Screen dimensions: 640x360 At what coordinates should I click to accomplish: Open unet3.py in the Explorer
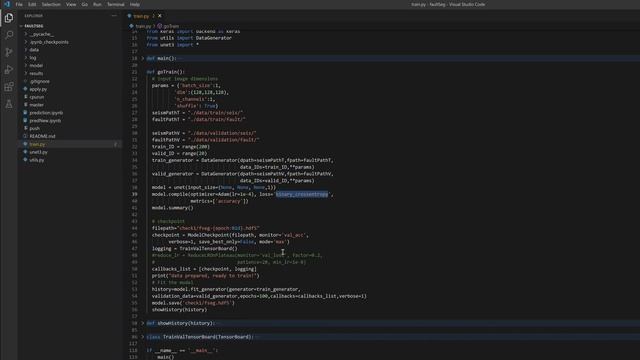(x=38, y=152)
